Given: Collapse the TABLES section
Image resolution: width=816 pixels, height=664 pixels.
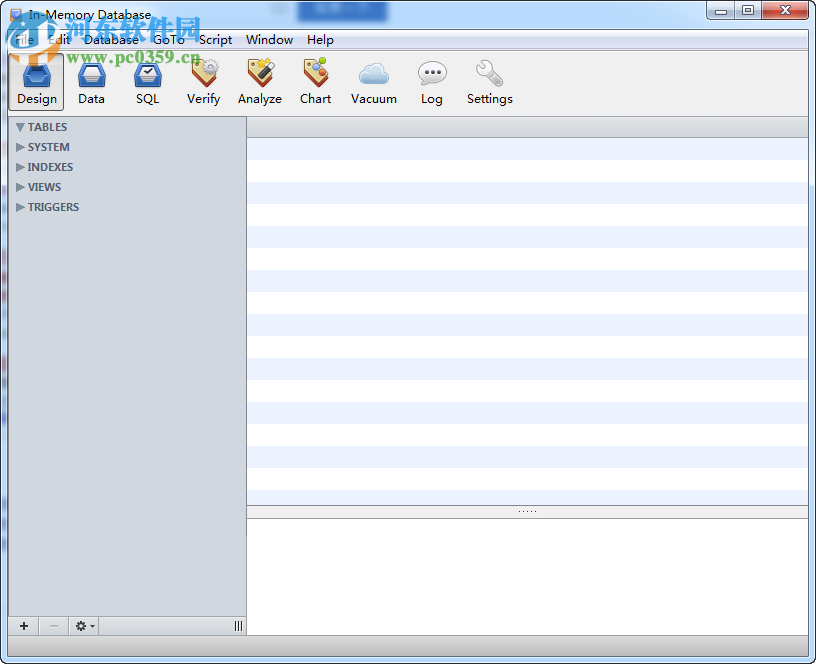Looking at the screenshot, I should 20,127.
